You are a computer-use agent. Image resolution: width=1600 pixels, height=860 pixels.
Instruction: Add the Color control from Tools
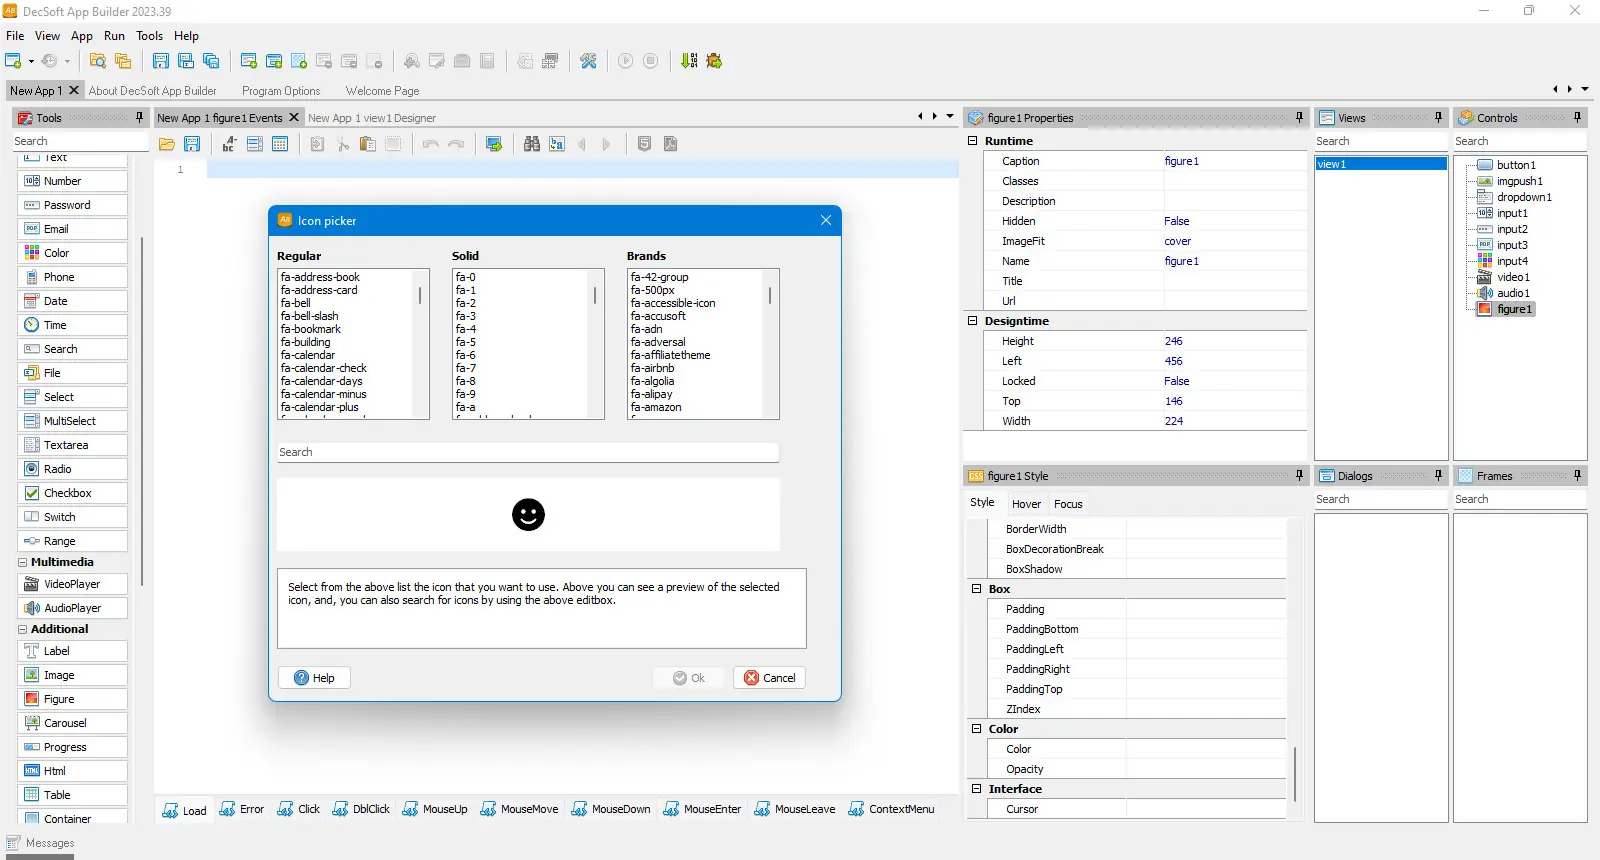[x=73, y=253]
